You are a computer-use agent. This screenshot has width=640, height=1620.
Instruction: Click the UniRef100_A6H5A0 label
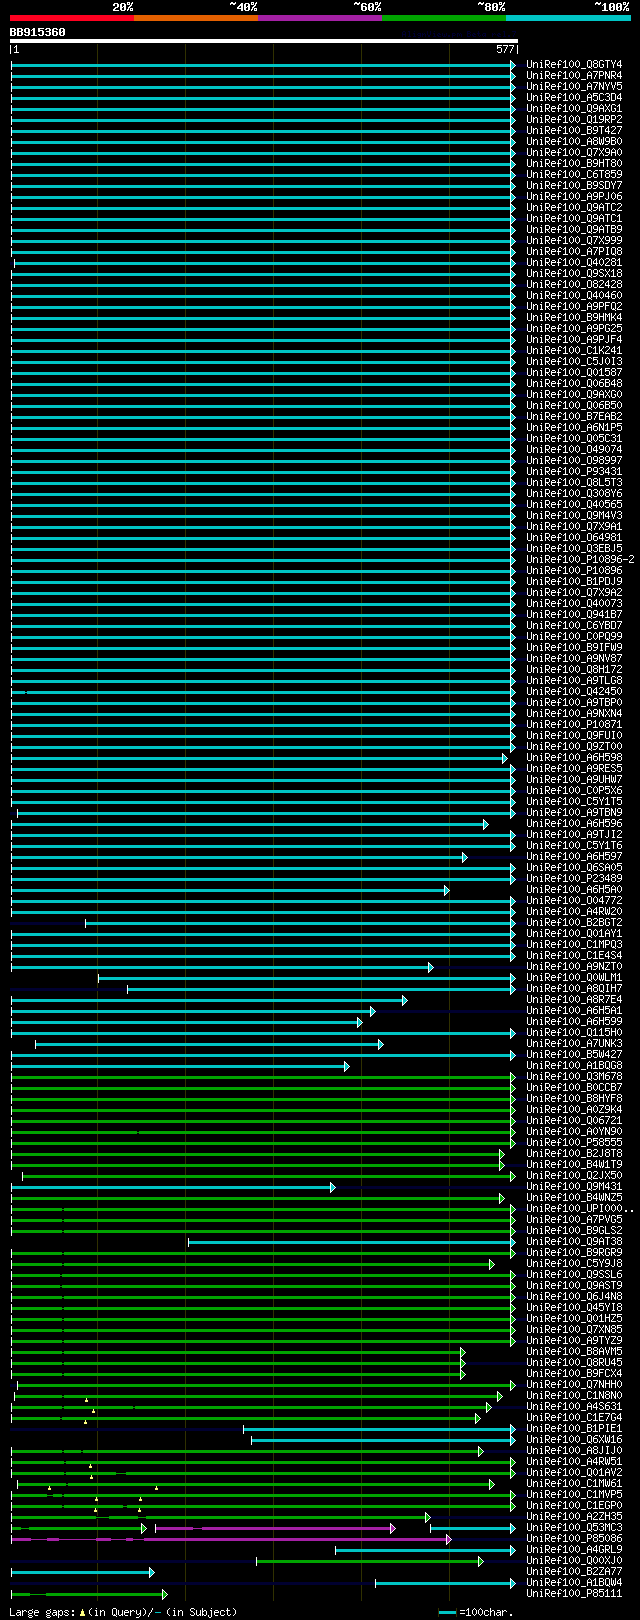pos(574,890)
